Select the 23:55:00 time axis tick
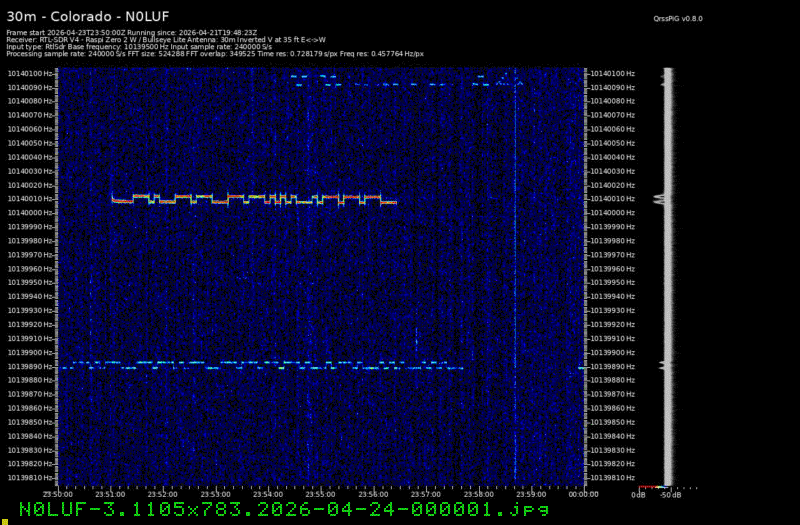800x525 pixels. (320, 493)
